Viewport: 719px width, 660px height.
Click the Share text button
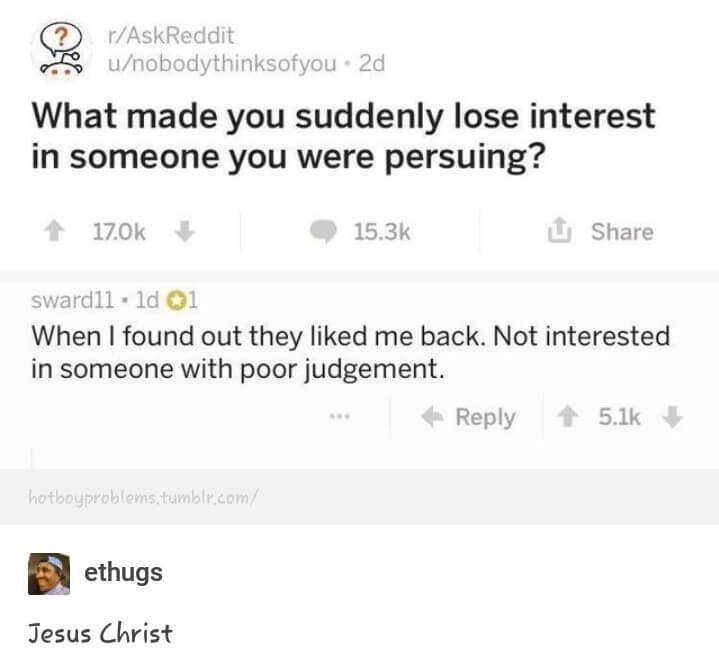pyautogui.click(x=621, y=232)
